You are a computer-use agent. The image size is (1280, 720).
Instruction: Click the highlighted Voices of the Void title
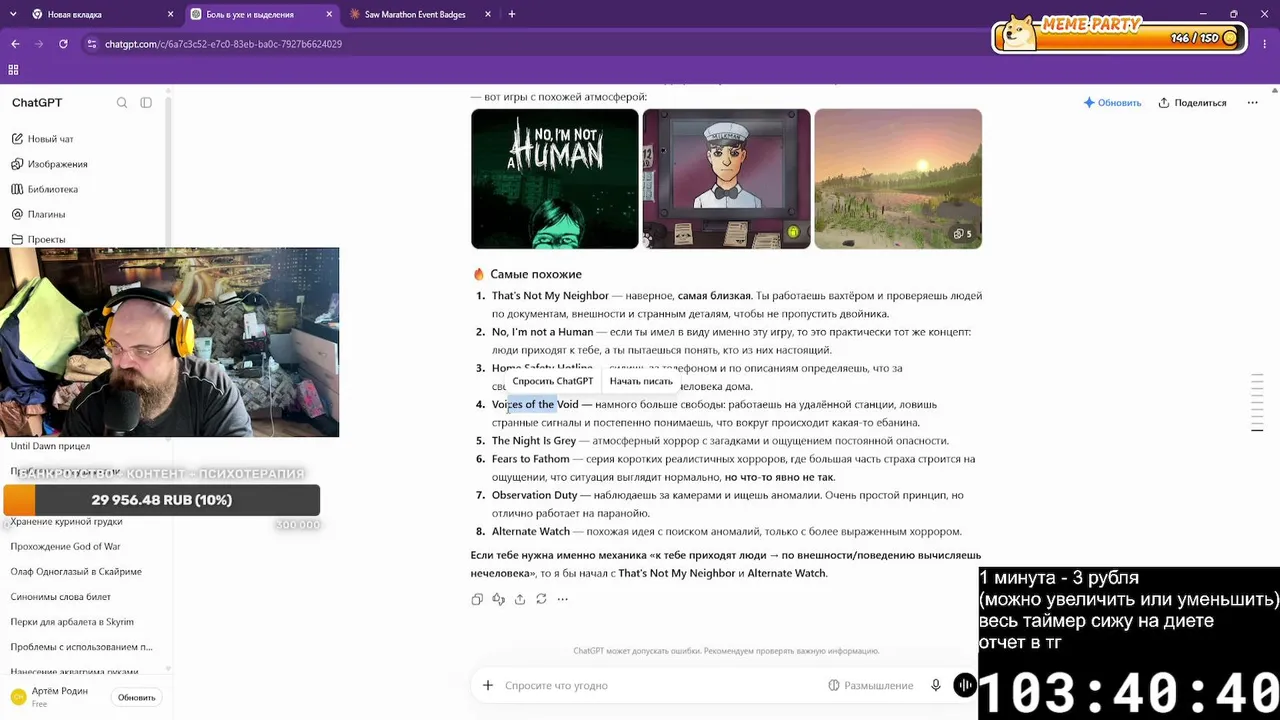pyautogui.click(x=535, y=405)
